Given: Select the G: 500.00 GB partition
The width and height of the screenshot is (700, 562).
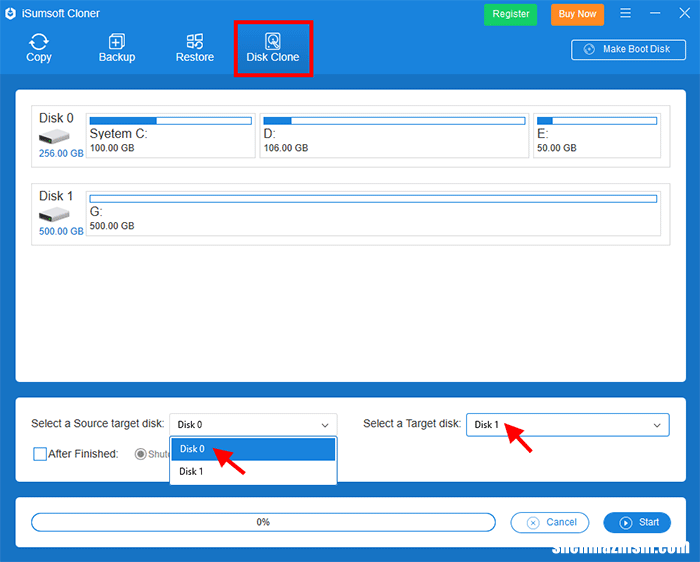Looking at the screenshot, I should (373, 213).
